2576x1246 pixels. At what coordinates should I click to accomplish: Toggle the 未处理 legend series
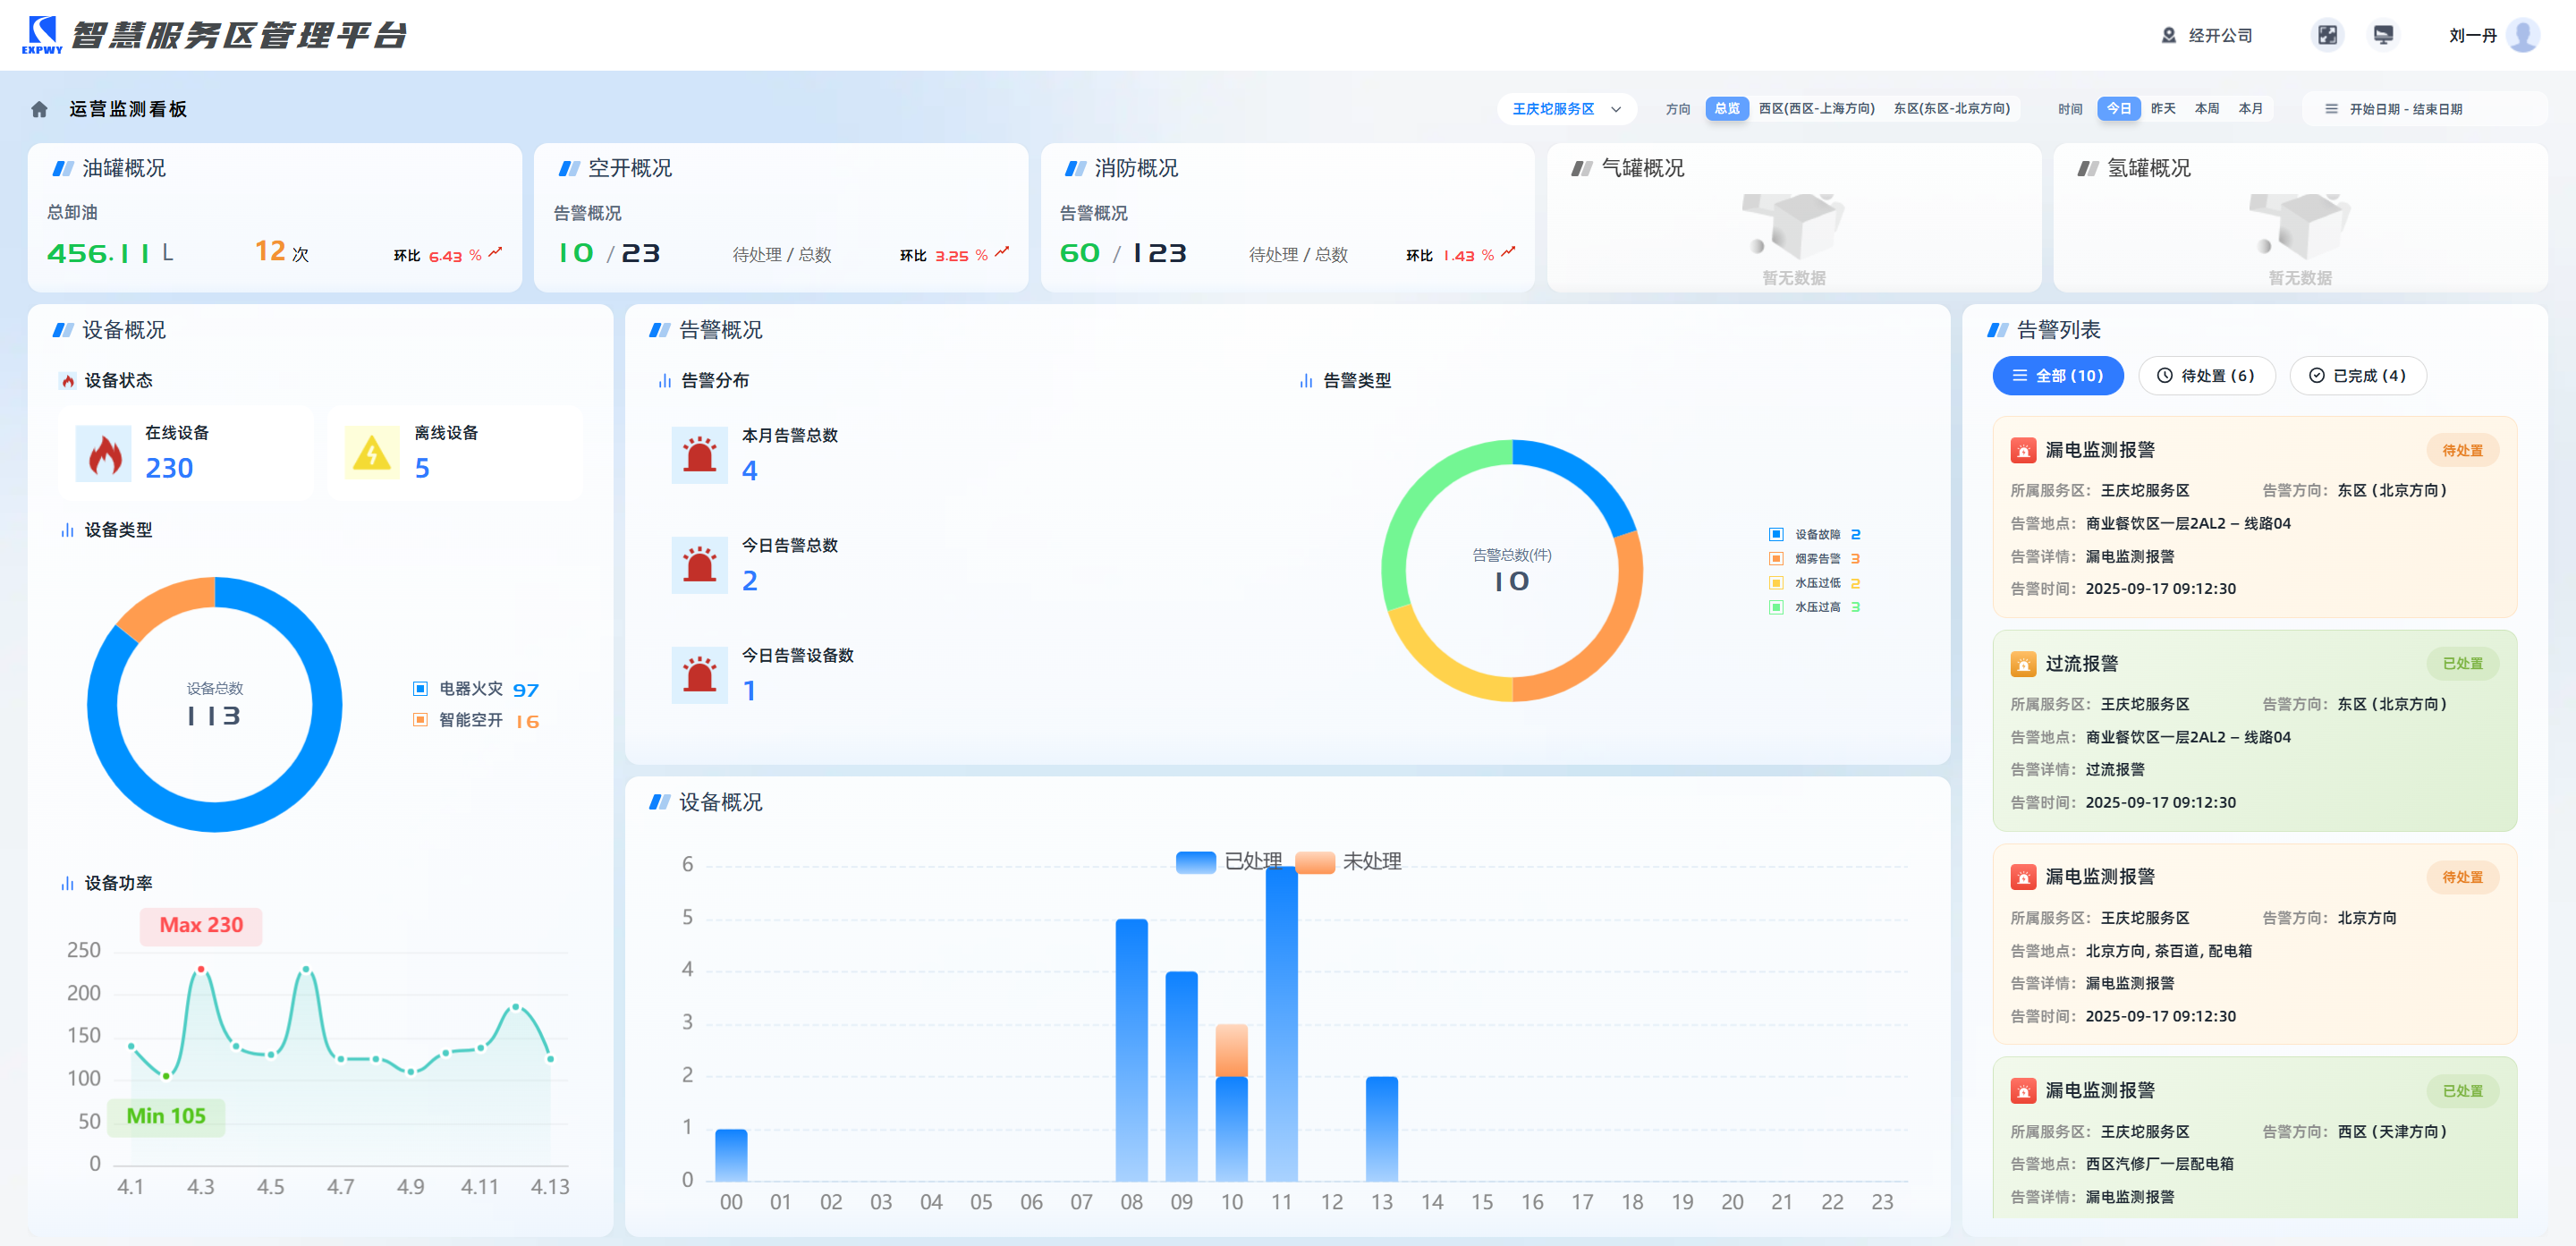[1348, 861]
